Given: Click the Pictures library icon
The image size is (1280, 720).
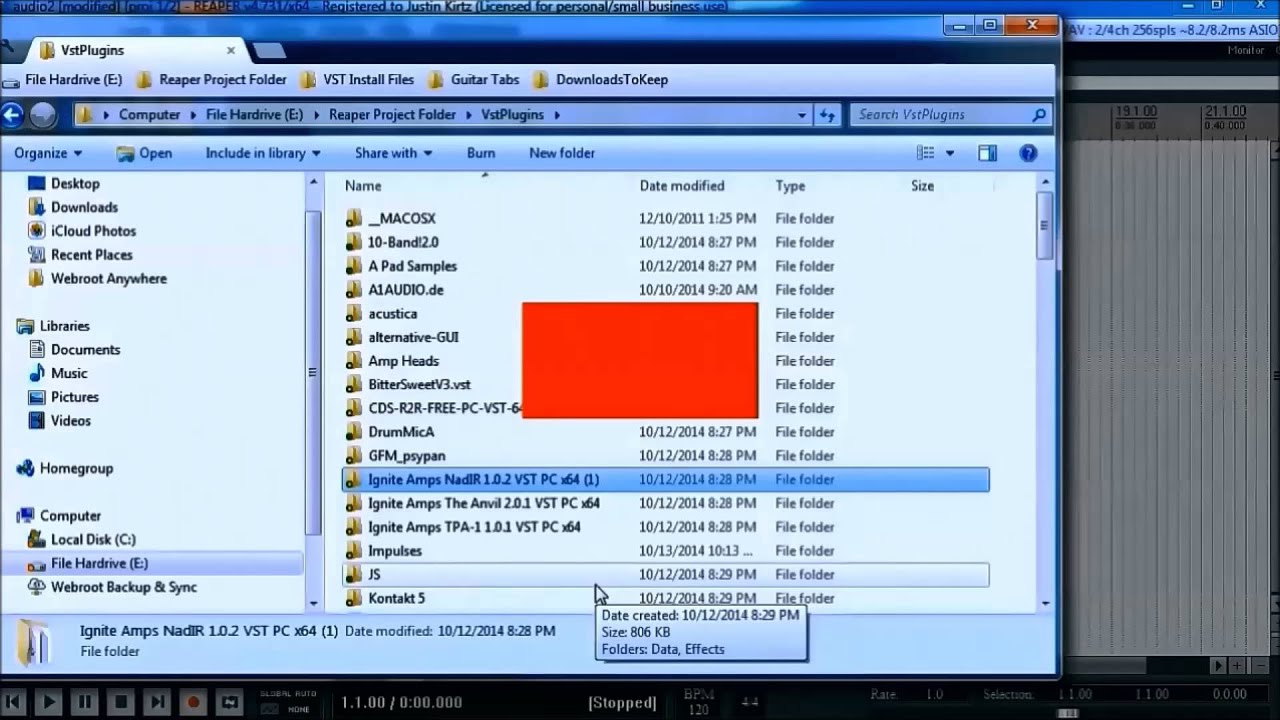Looking at the screenshot, I should [x=37, y=397].
